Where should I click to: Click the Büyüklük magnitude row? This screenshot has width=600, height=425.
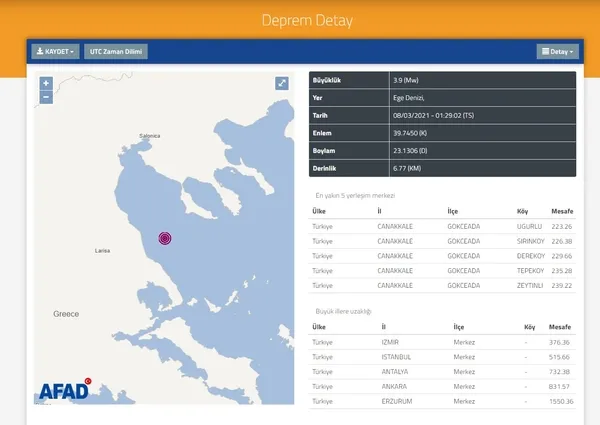pyautogui.click(x=442, y=80)
